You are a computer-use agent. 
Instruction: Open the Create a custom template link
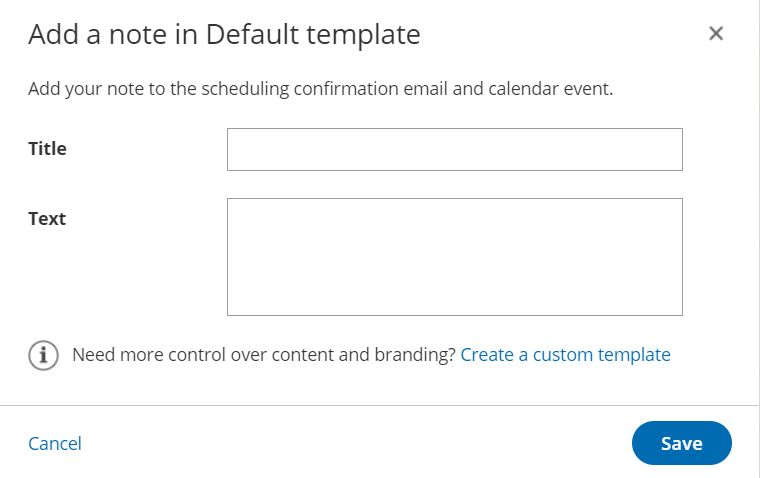coord(565,355)
